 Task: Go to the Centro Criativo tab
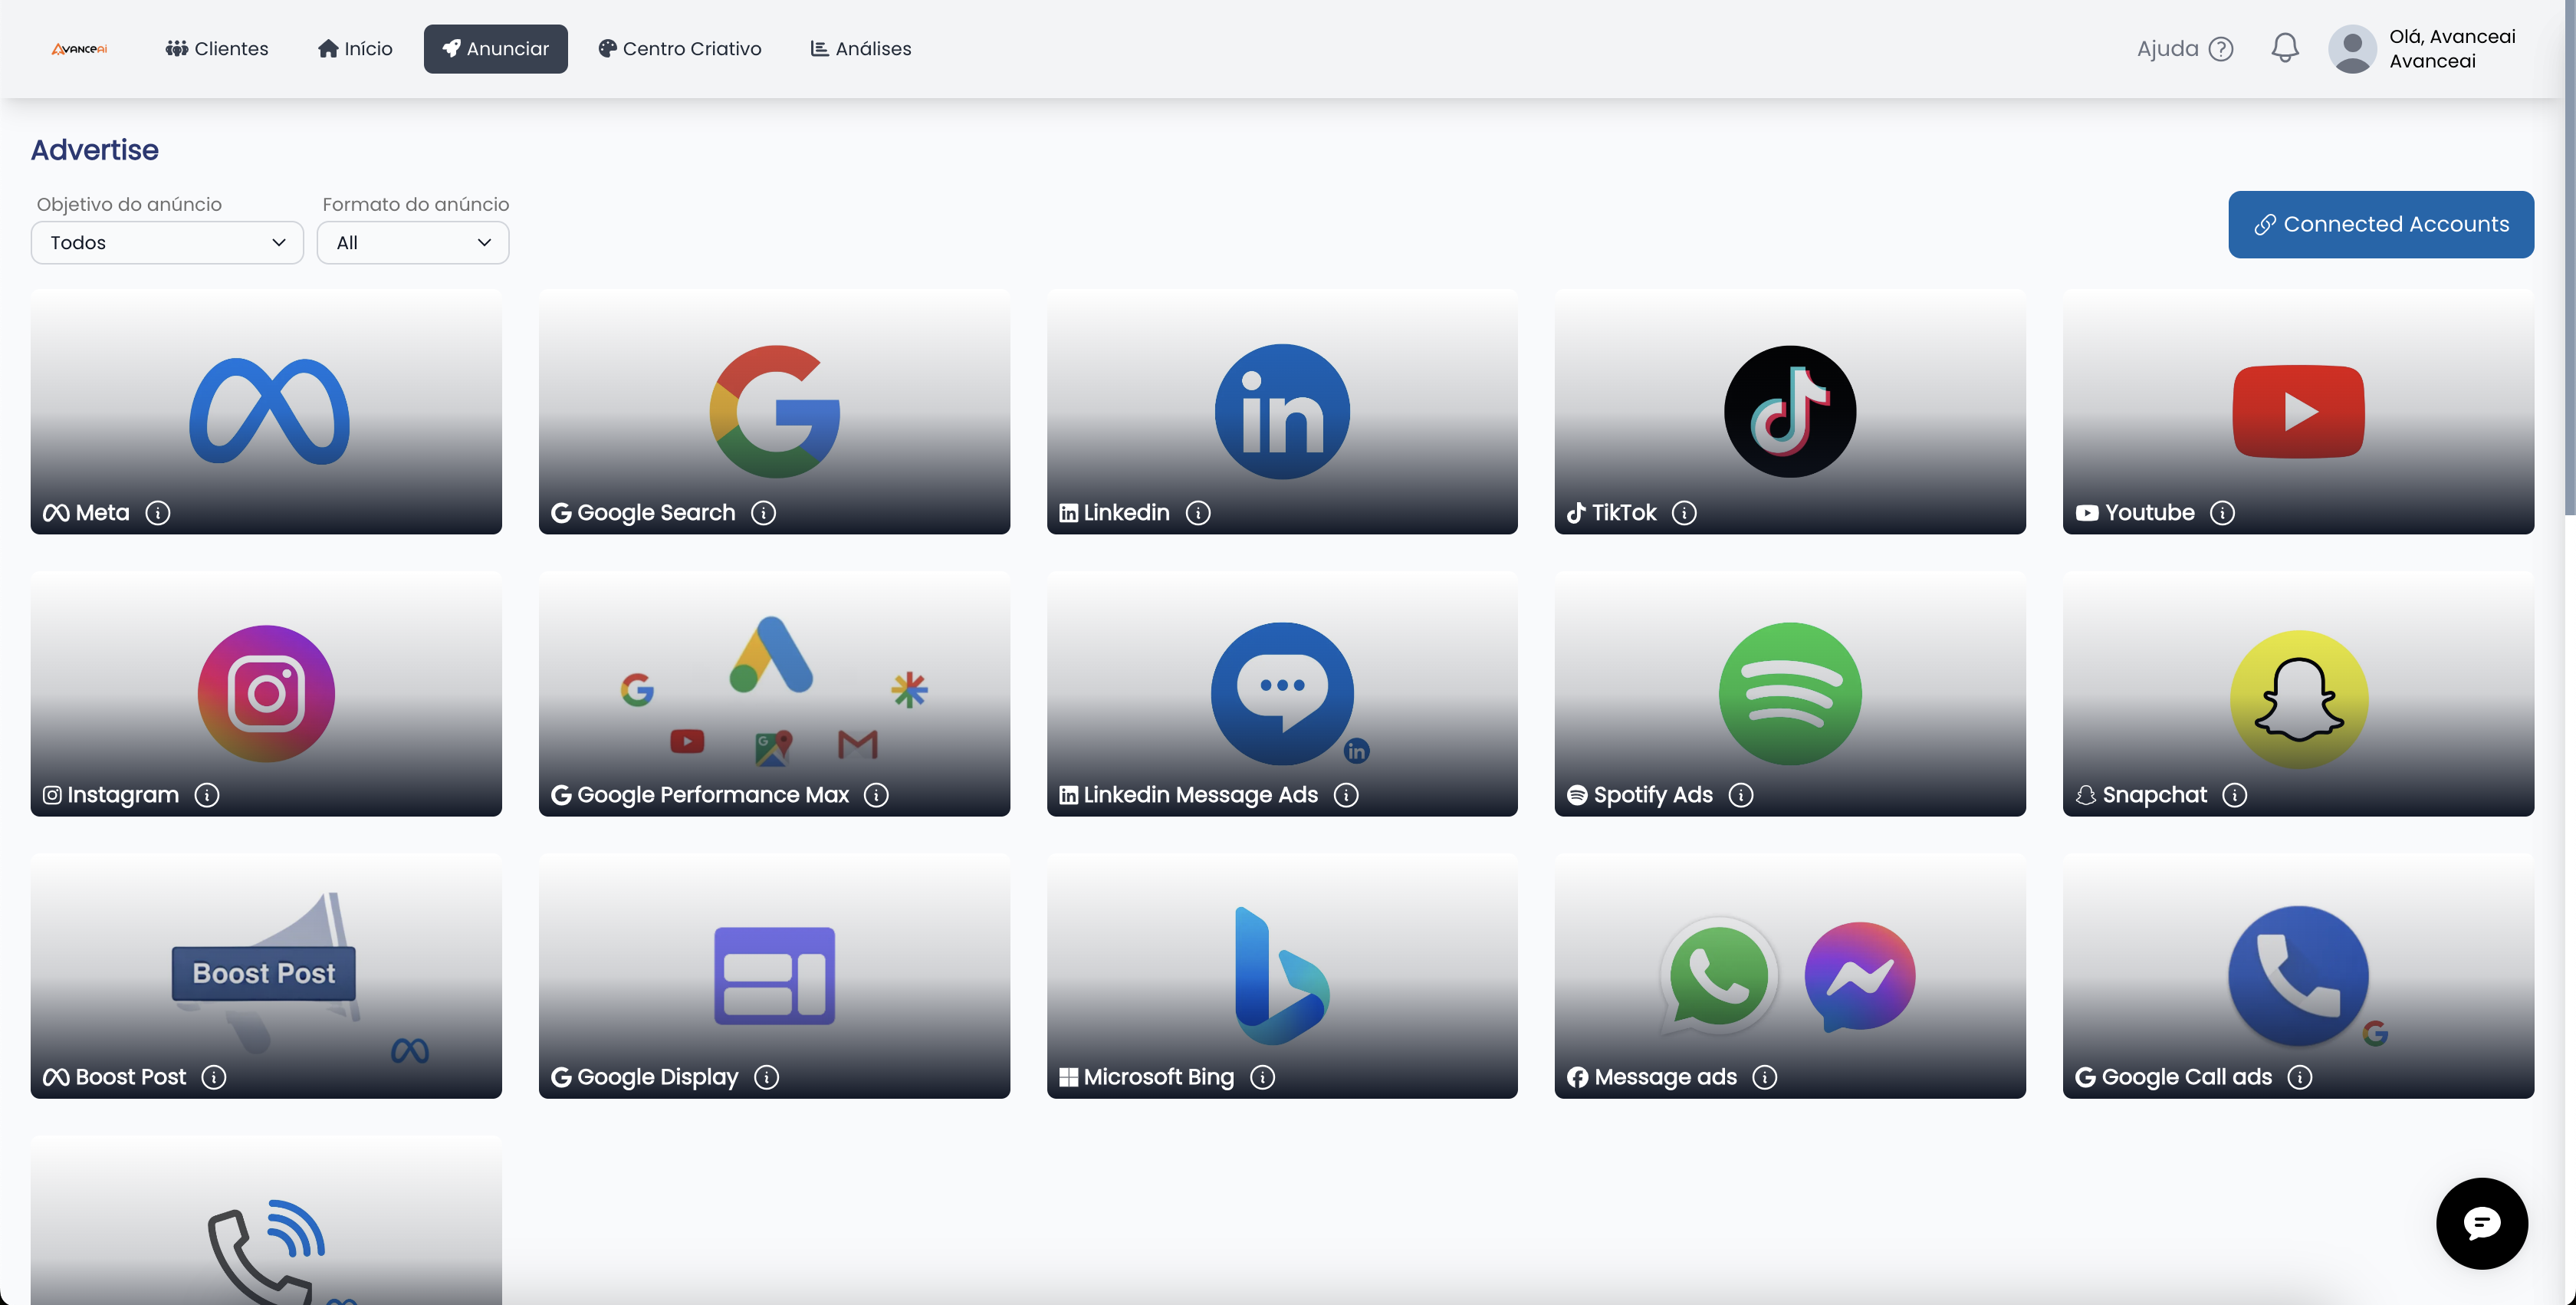[x=680, y=49]
